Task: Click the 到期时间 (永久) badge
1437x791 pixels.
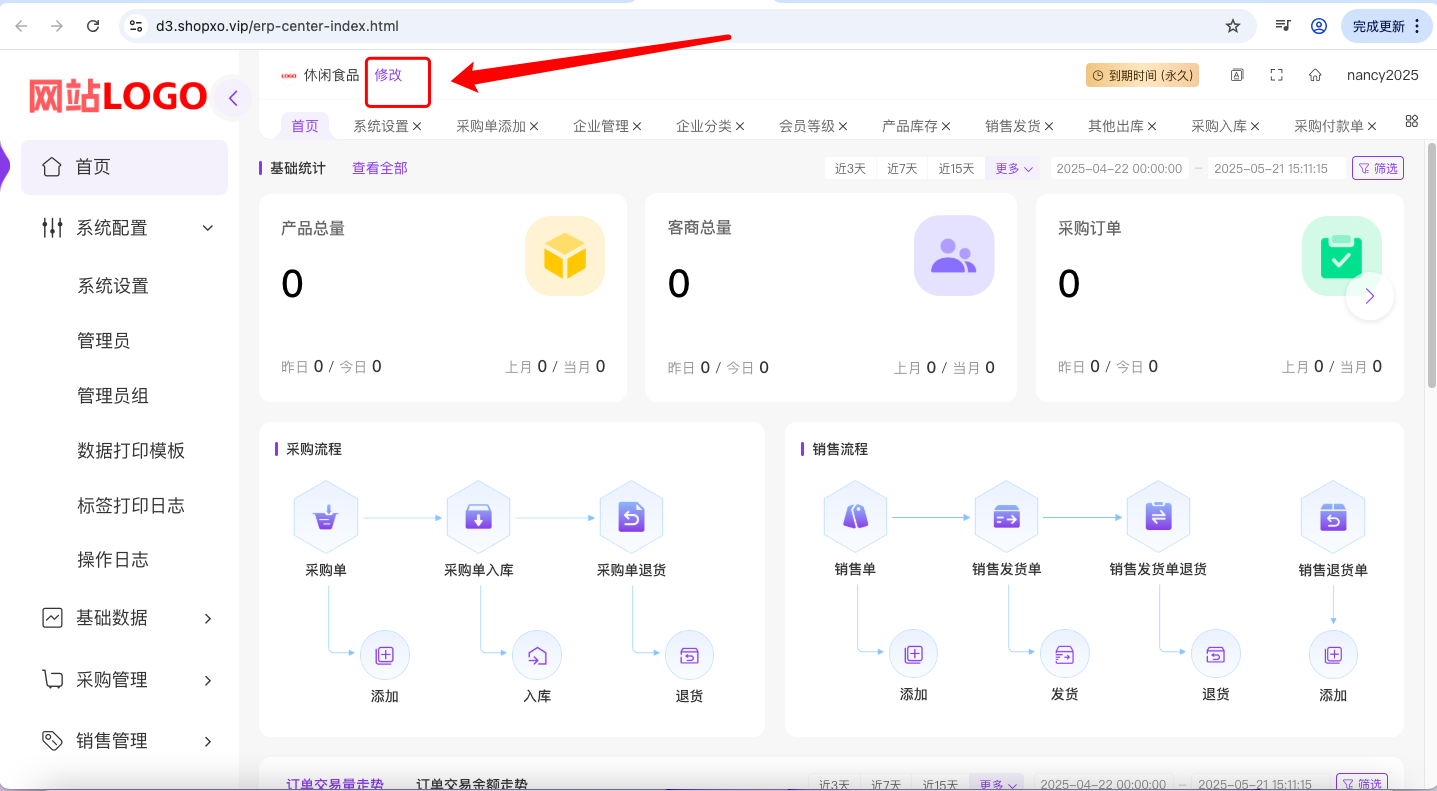Action: point(1142,75)
